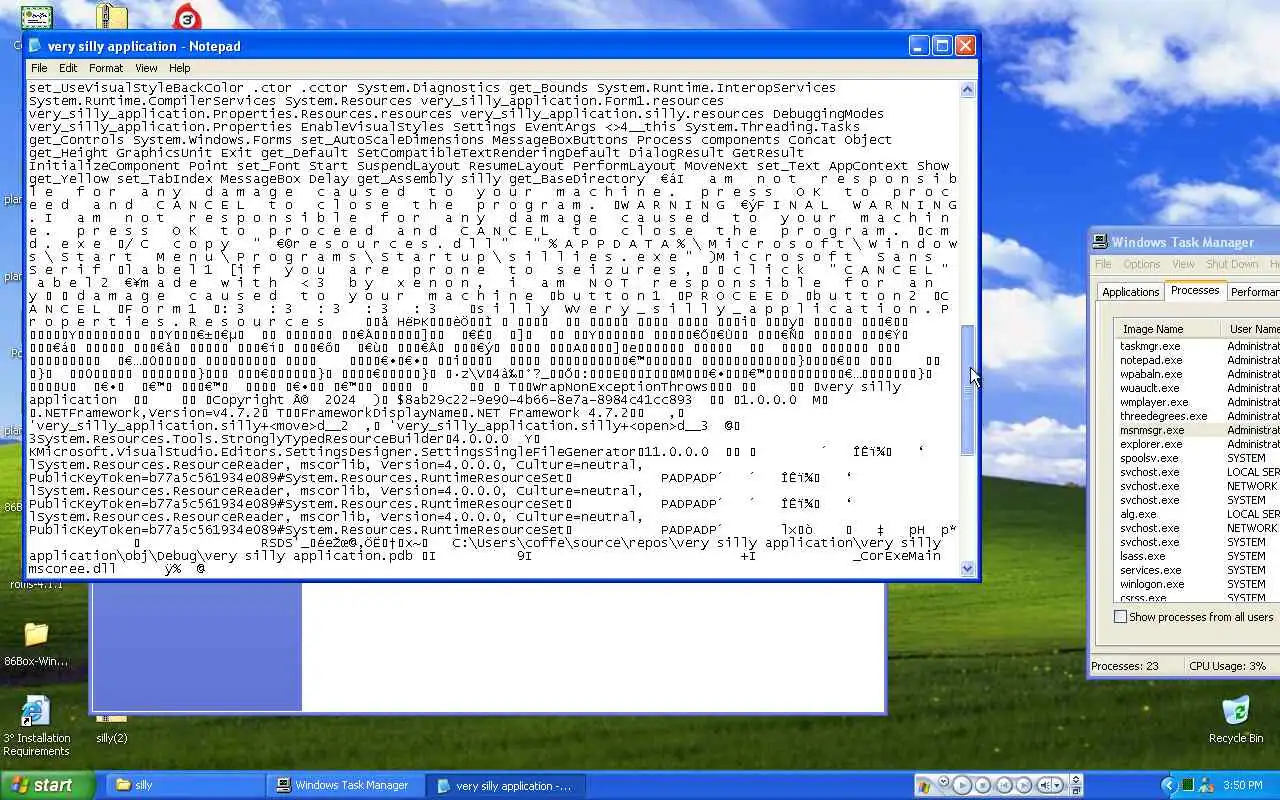Select wmplayer.exe process row
The width and height of the screenshot is (1280, 800).
(x=1197, y=402)
